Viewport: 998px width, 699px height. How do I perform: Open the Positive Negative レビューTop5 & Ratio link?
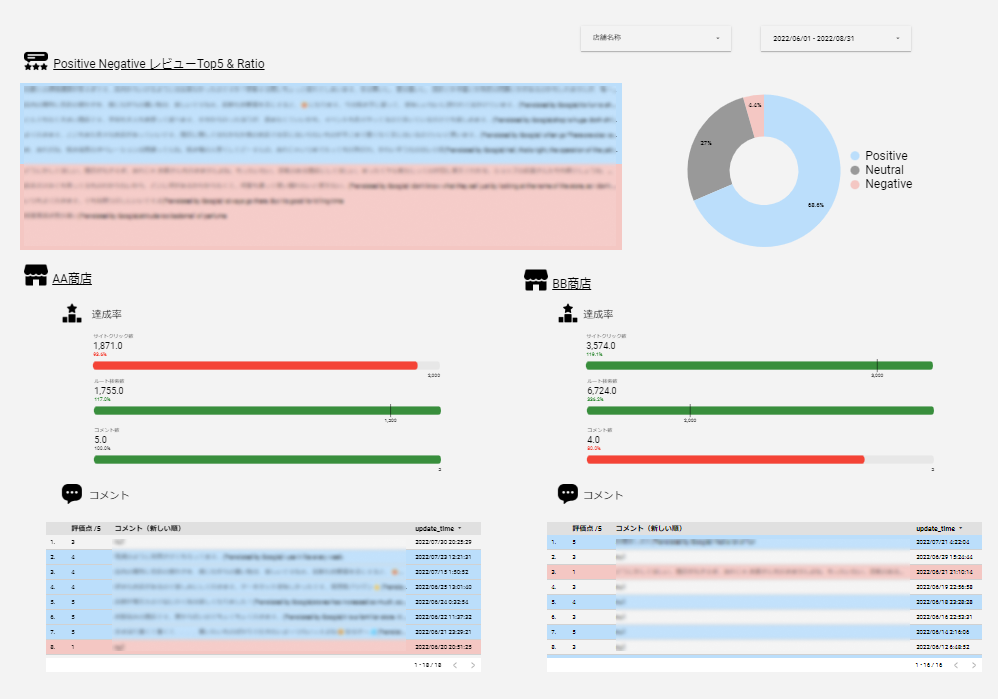click(159, 64)
